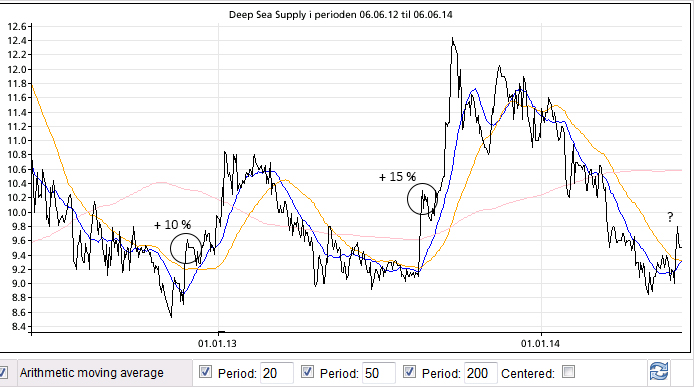Viewport: 694px width, 387px height.
Task: Click the 11.0 y-axis value
Action: [17, 141]
